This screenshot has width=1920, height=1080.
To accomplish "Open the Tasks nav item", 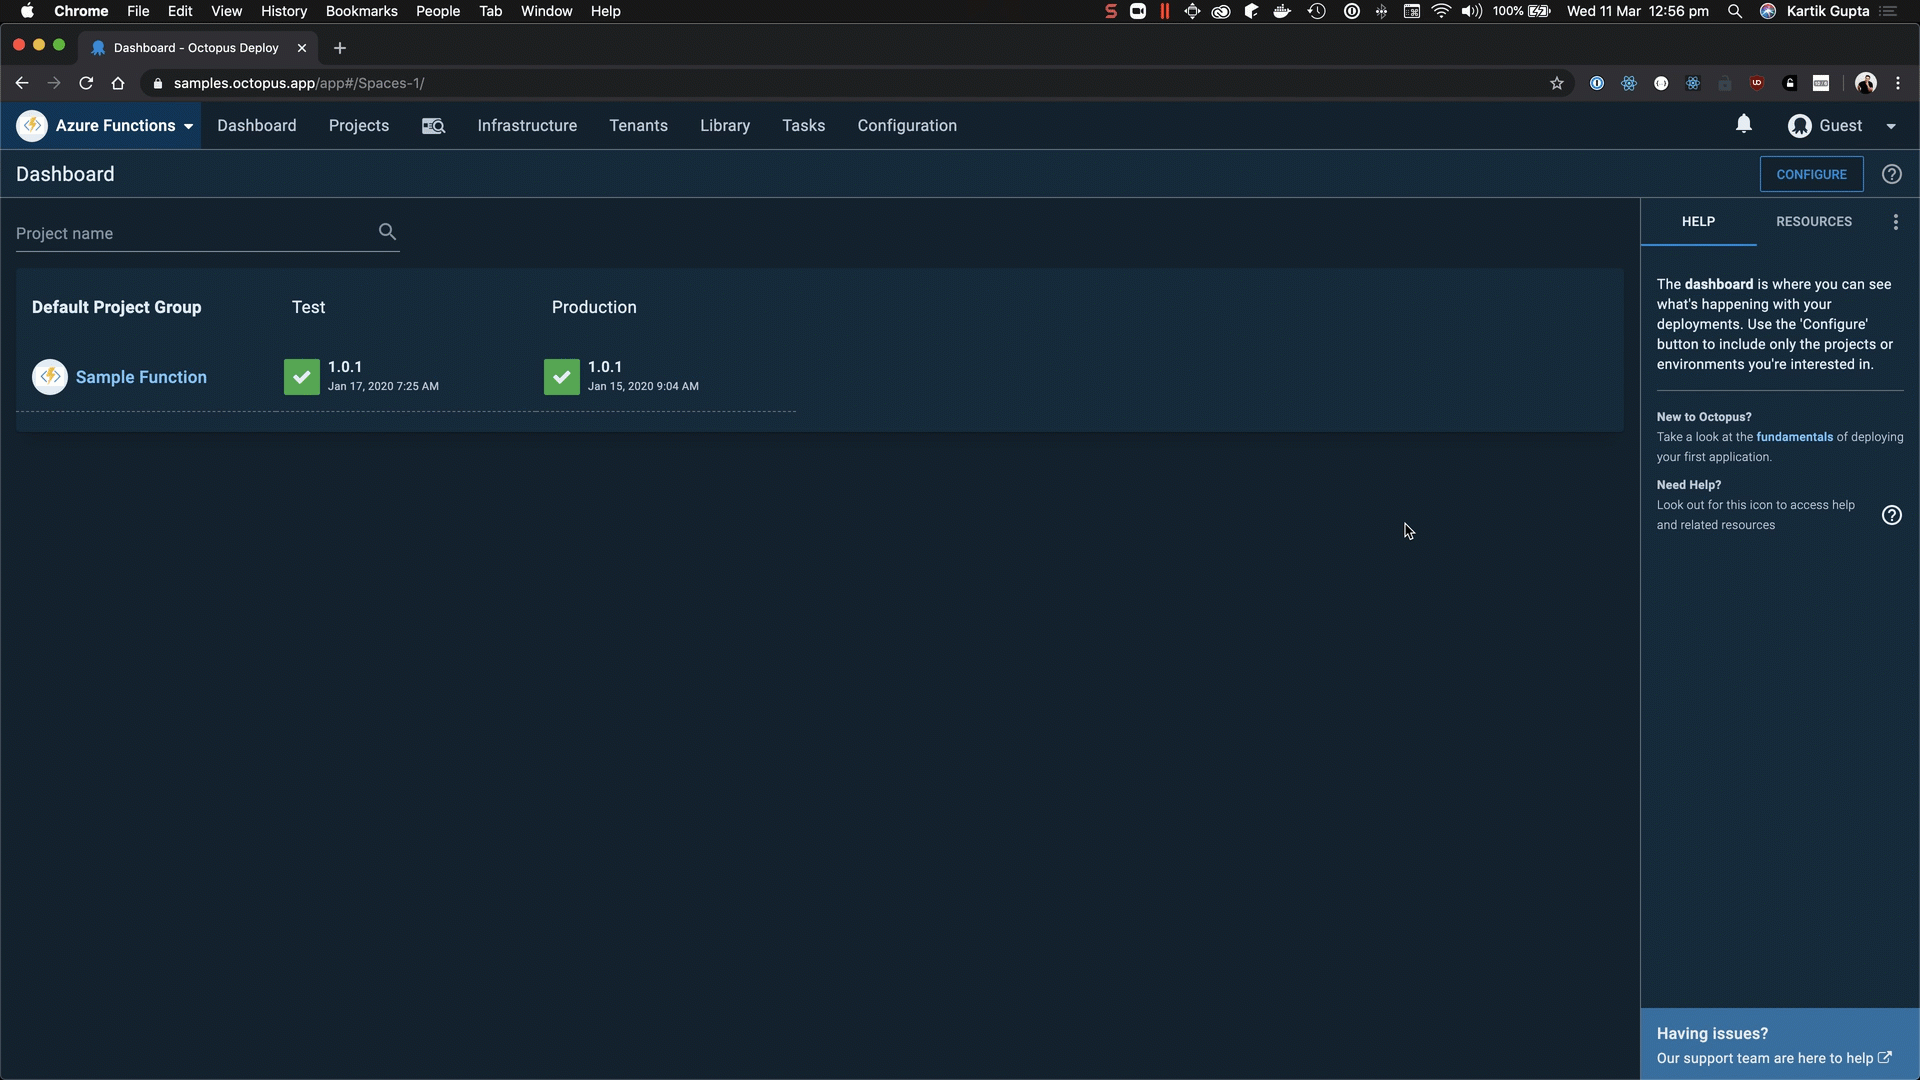I will [x=804, y=126].
